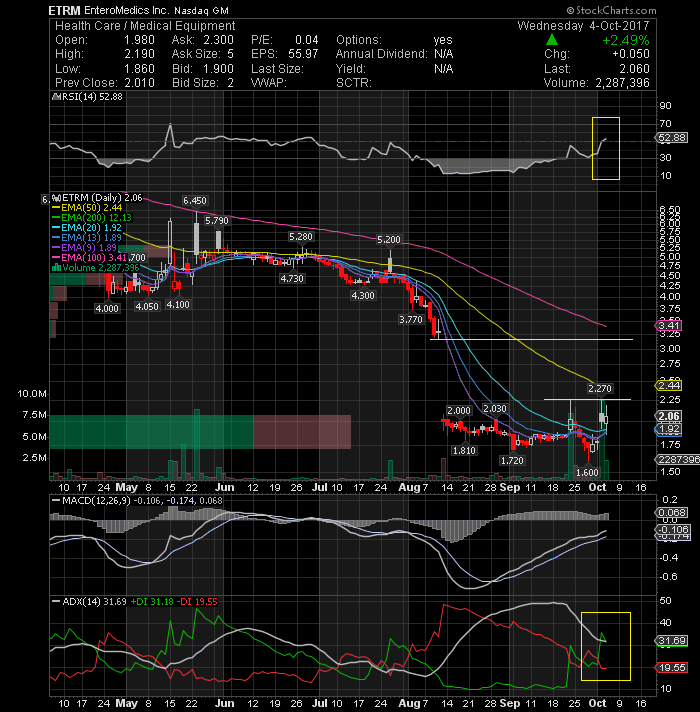Click the 3.770 price label
Viewport: 700px width, 712px height.
click(x=411, y=320)
